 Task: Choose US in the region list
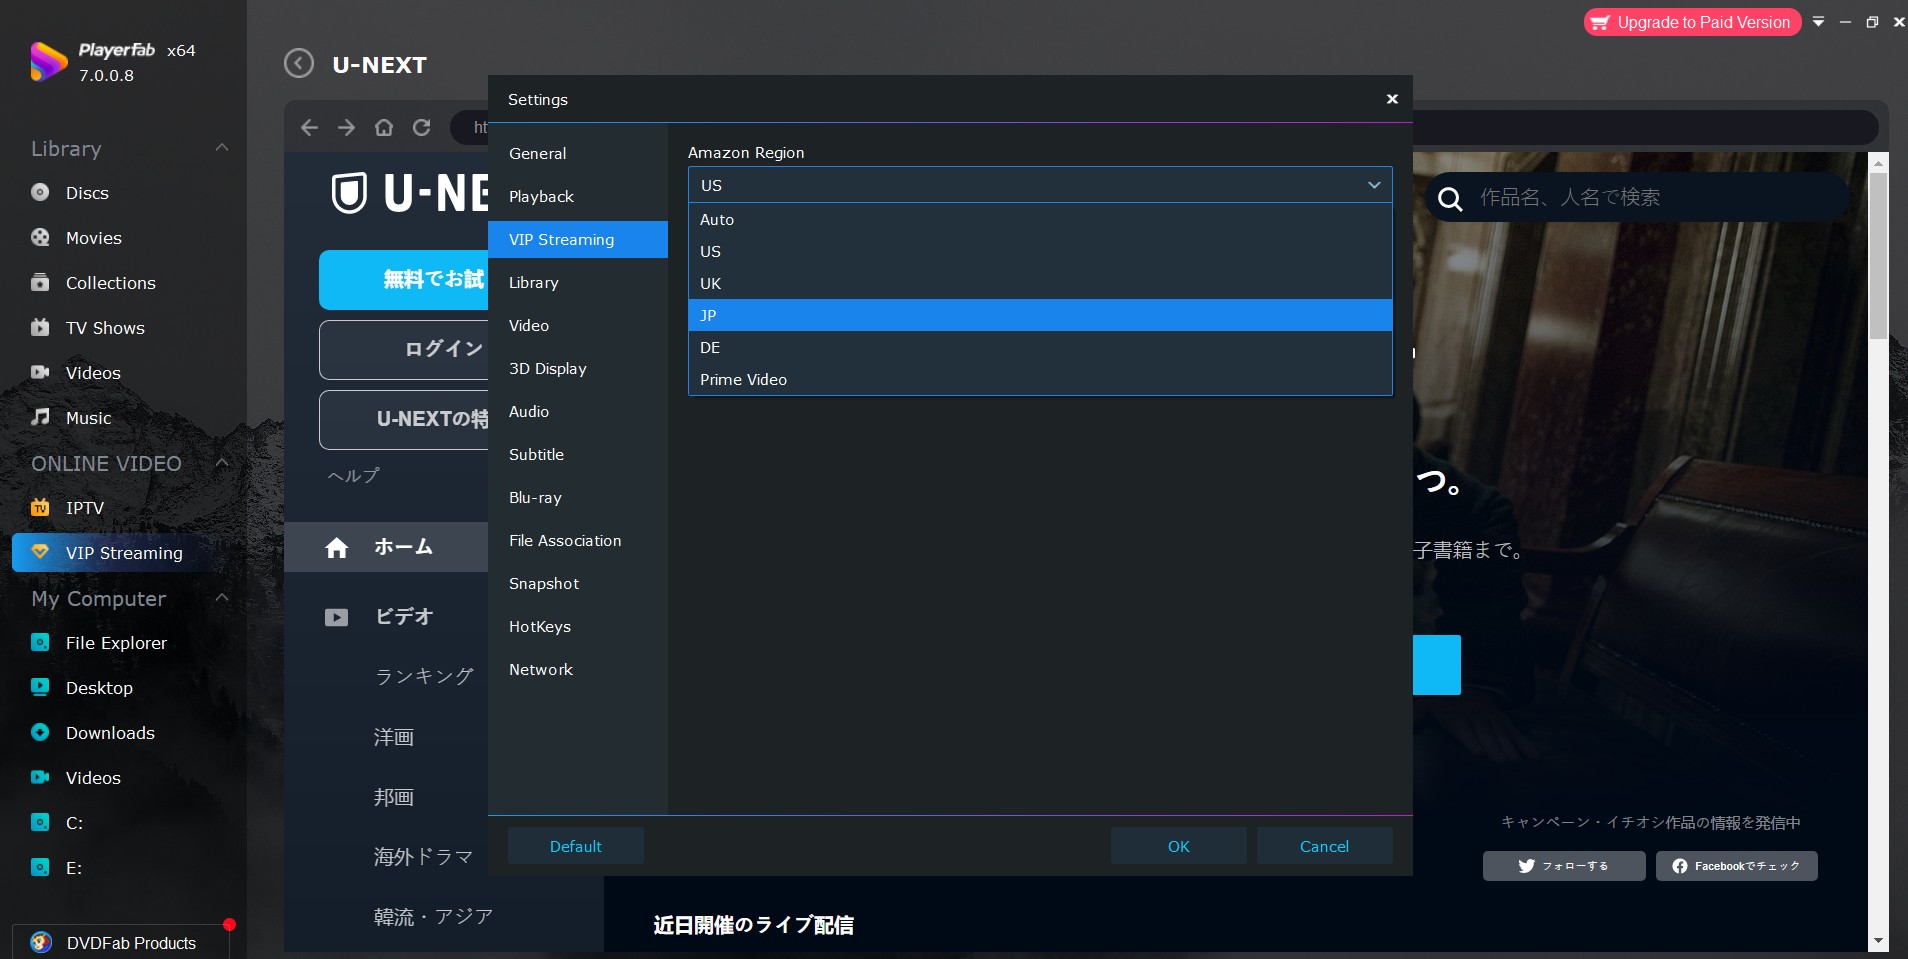pyautogui.click(x=1040, y=251)
